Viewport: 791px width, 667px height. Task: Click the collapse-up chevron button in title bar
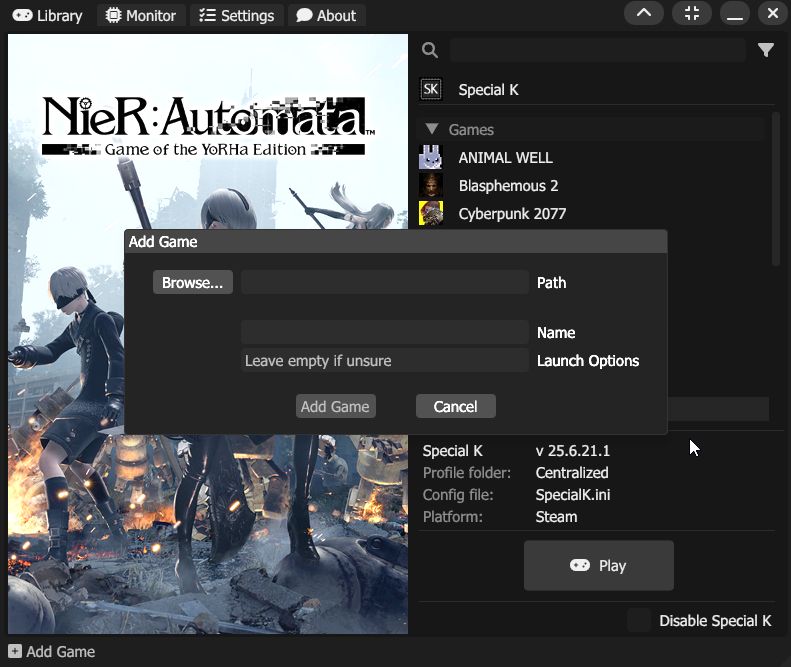pos(644,13)
